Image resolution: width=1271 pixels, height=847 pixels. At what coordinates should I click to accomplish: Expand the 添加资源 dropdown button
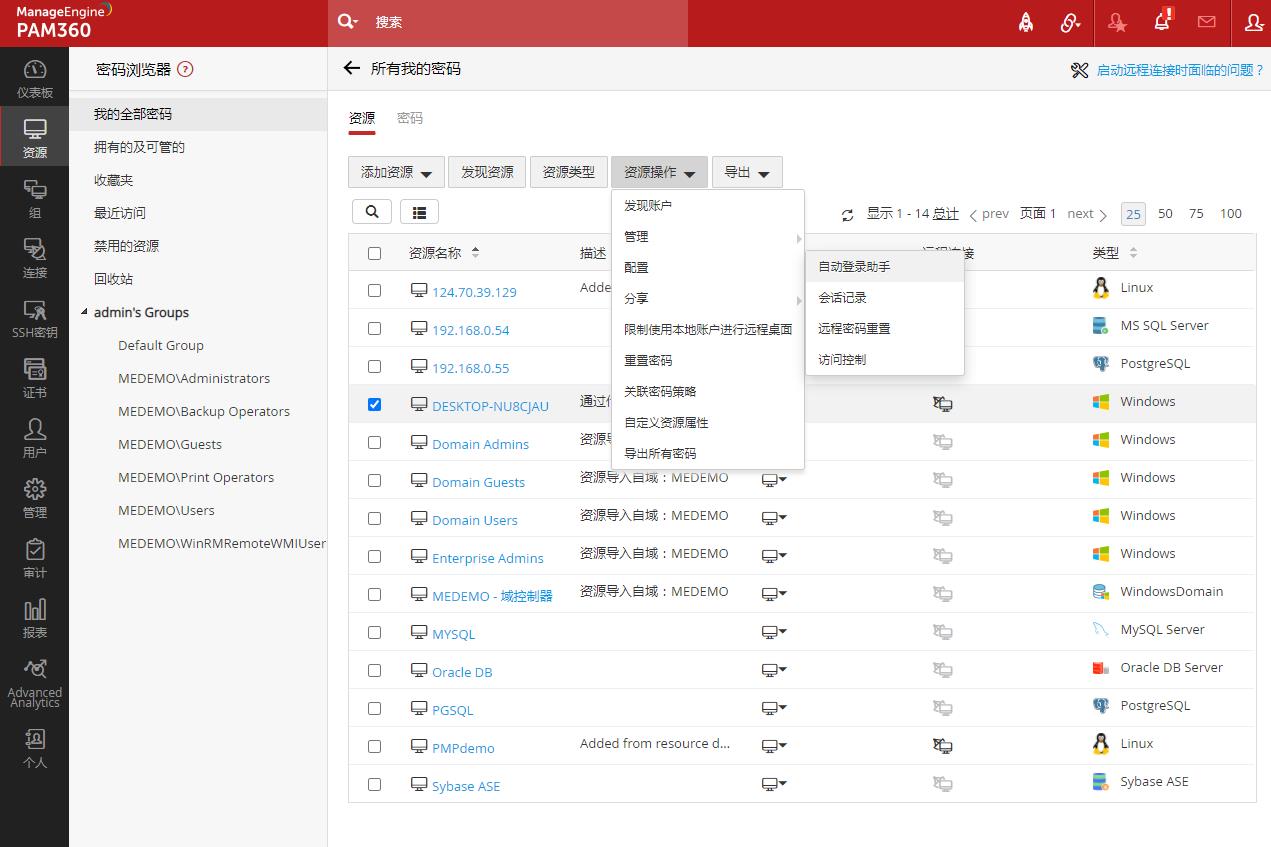pyautogui.click(x=396, y=172)
